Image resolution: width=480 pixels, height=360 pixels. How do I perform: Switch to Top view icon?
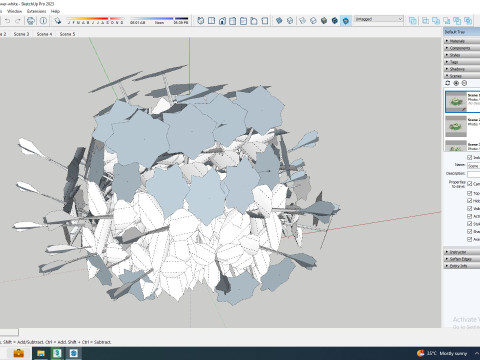click(x=211, y=21)
